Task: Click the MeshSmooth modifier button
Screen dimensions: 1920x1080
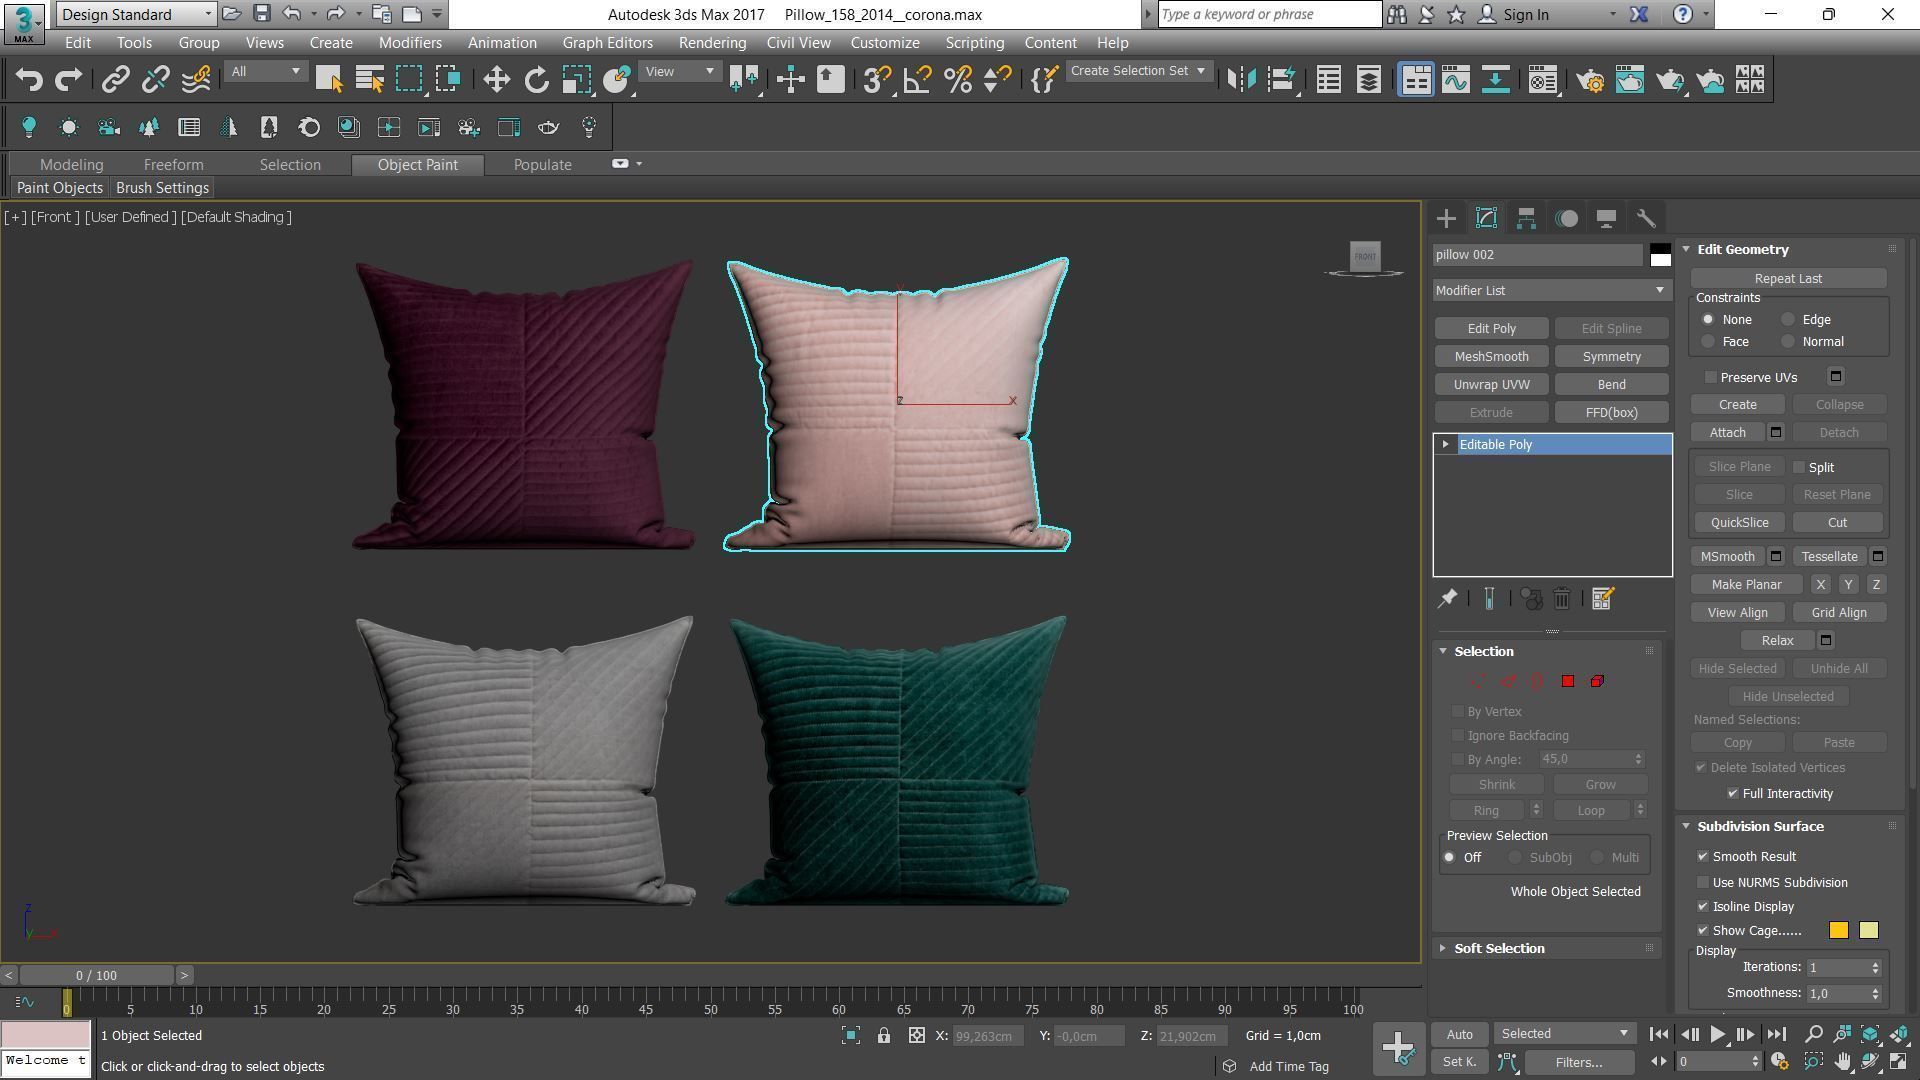Action: point(1491,357)
